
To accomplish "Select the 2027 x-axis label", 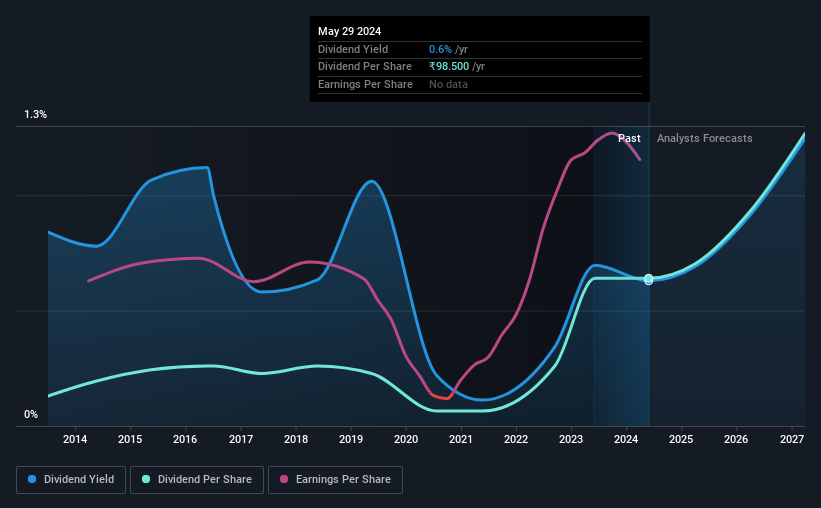I will coord(792,439).
